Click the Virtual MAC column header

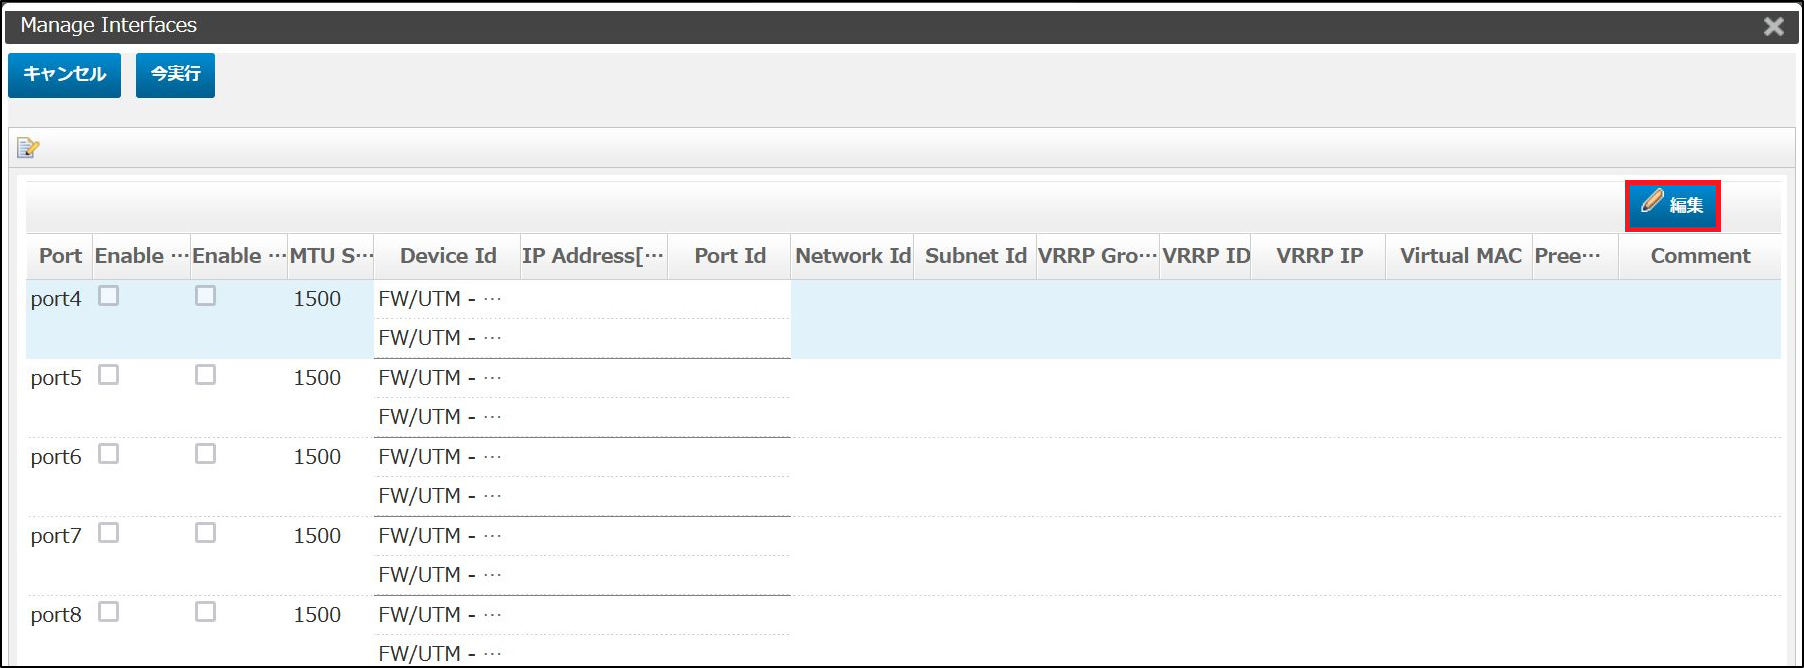(x=1460, y=256)
